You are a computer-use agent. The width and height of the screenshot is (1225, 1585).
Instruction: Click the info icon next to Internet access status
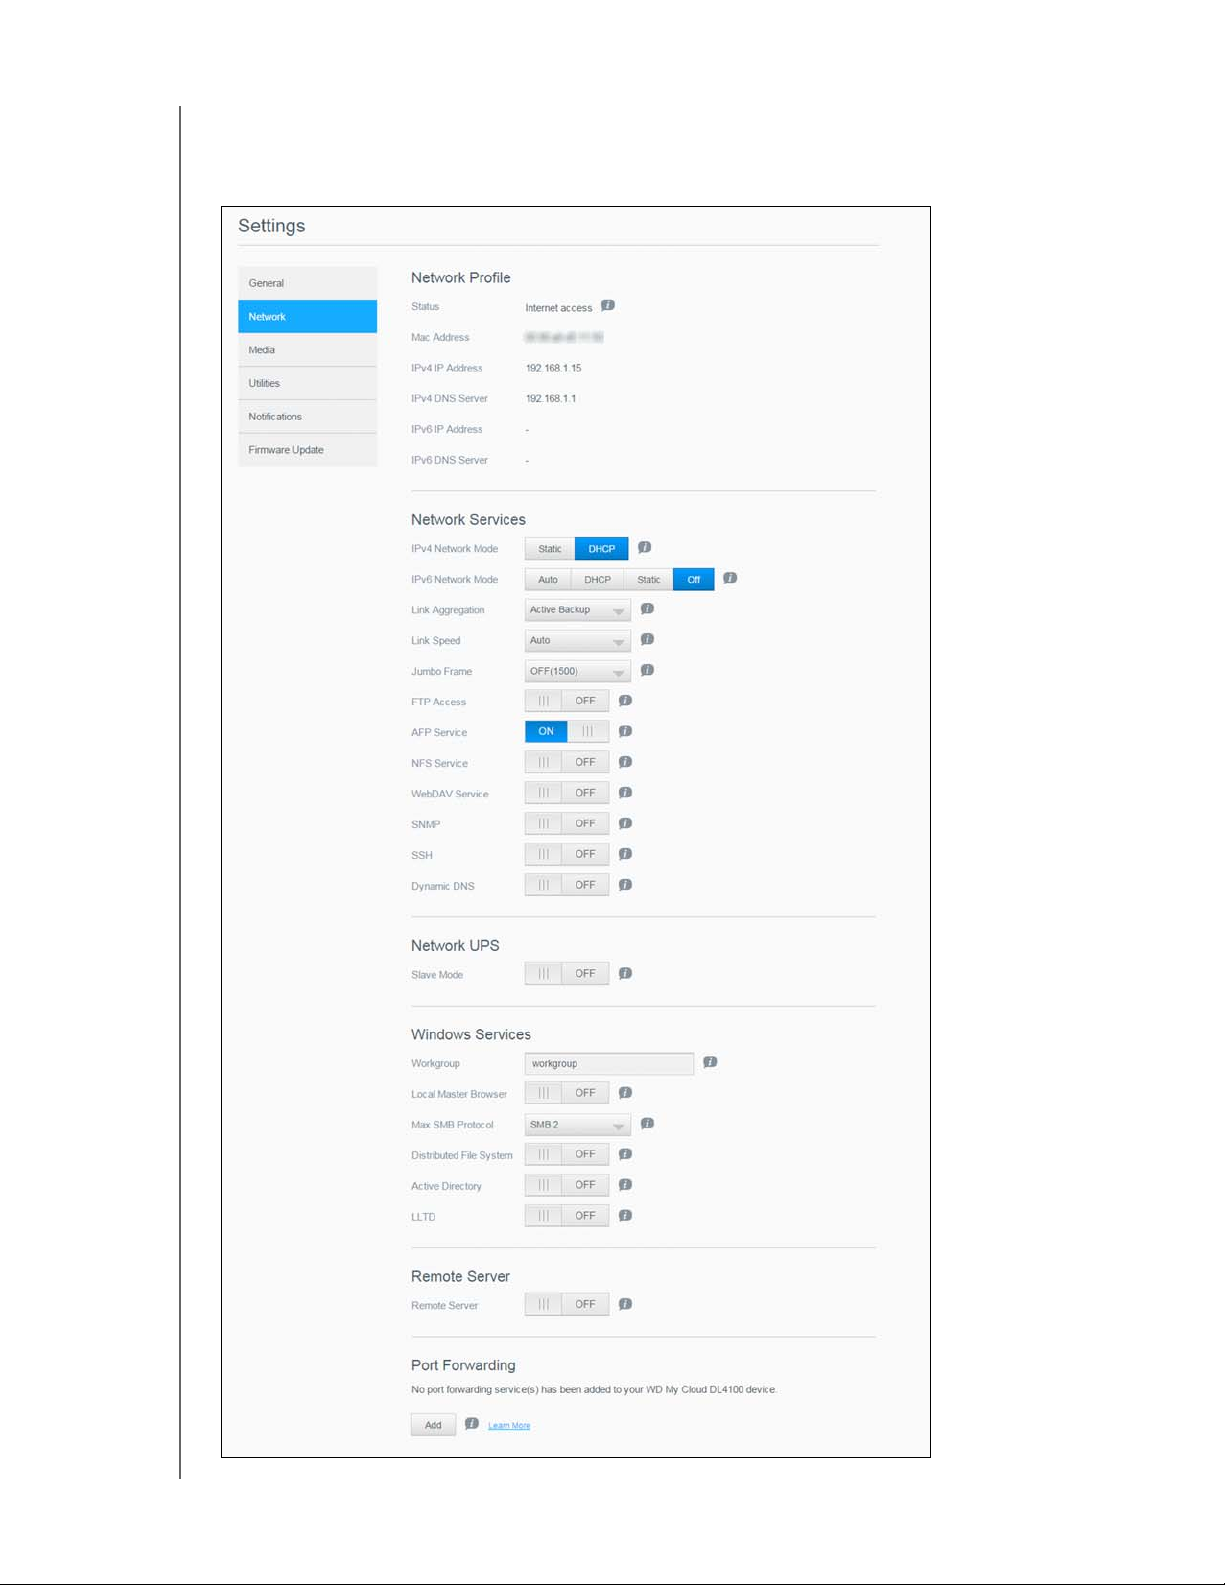point(608,306)
